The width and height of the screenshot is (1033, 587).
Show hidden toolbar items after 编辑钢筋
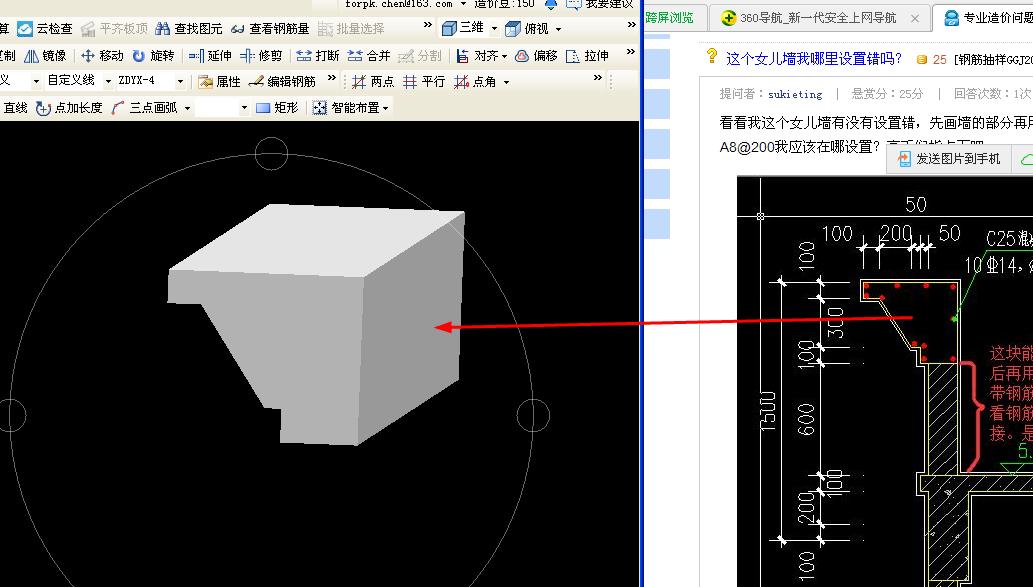point(331,78)
